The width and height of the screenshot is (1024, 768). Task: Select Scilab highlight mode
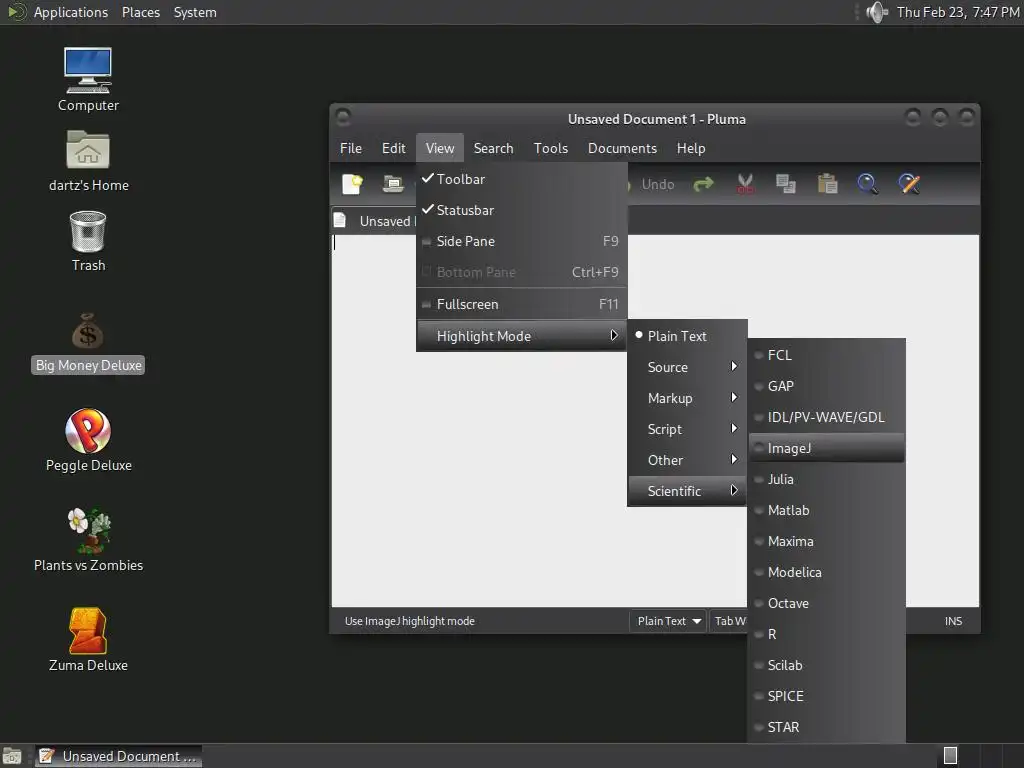pyautogui.click(x=827, y=665)
